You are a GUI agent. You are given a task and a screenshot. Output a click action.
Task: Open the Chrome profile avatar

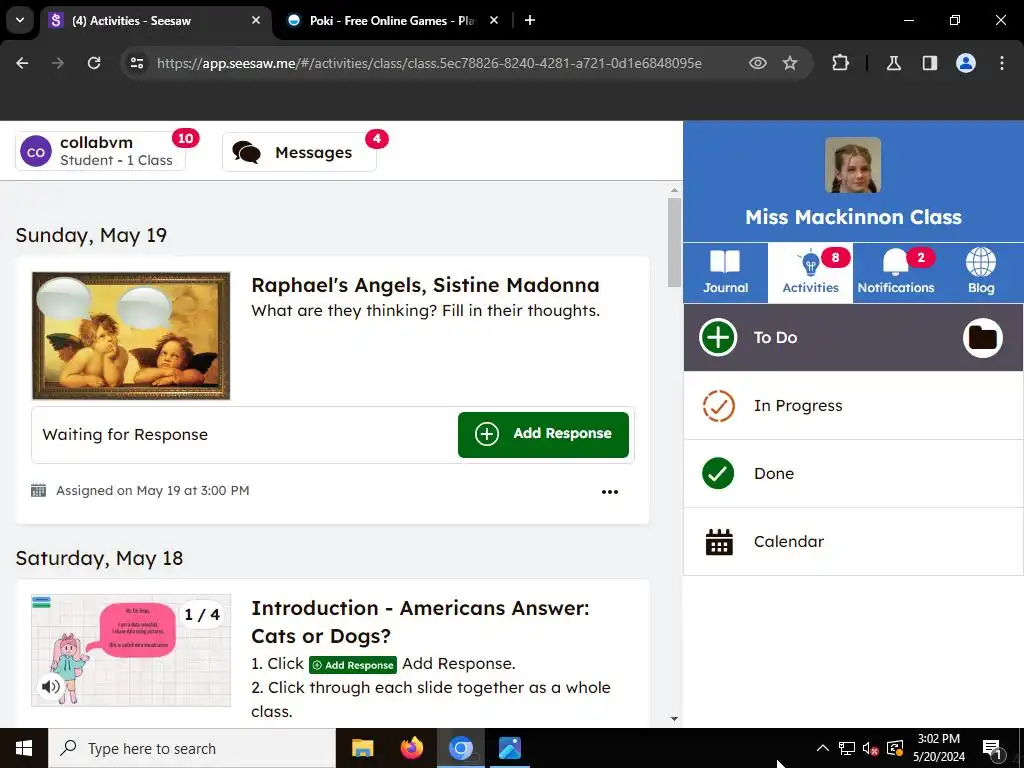coord(966,63)
